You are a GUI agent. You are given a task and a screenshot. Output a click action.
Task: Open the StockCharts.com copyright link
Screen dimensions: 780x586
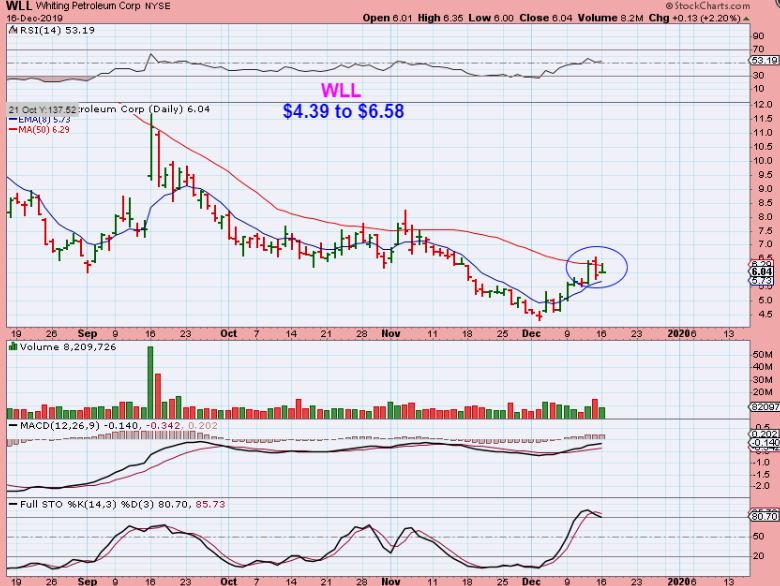click(x=708, y=6)
